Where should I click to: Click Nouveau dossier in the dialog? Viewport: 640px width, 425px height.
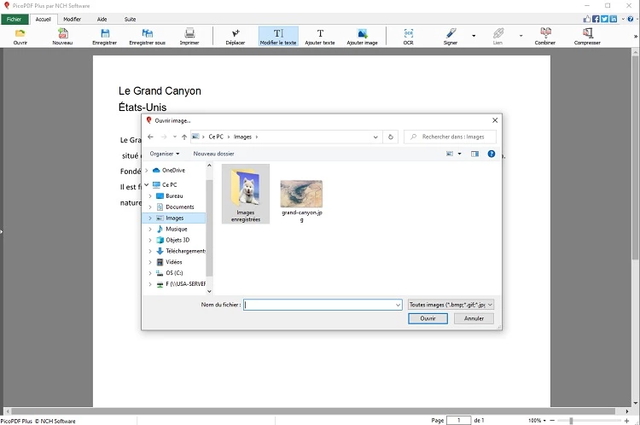(213, 154)
